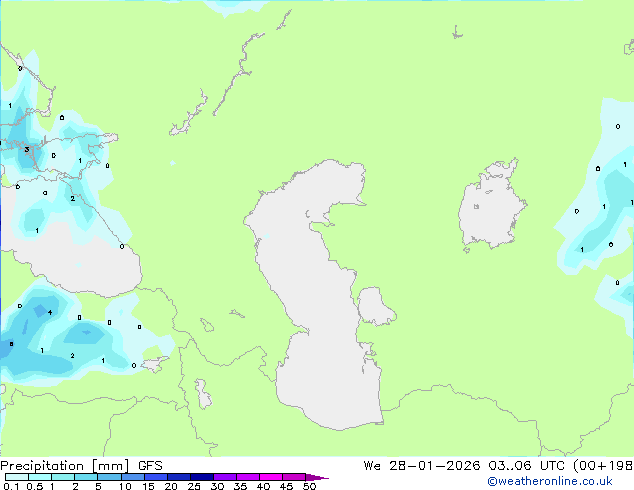Pick the legend swatch between 15 and 20
The width and height of the screenshot is (634, 490).
(155, 477)
